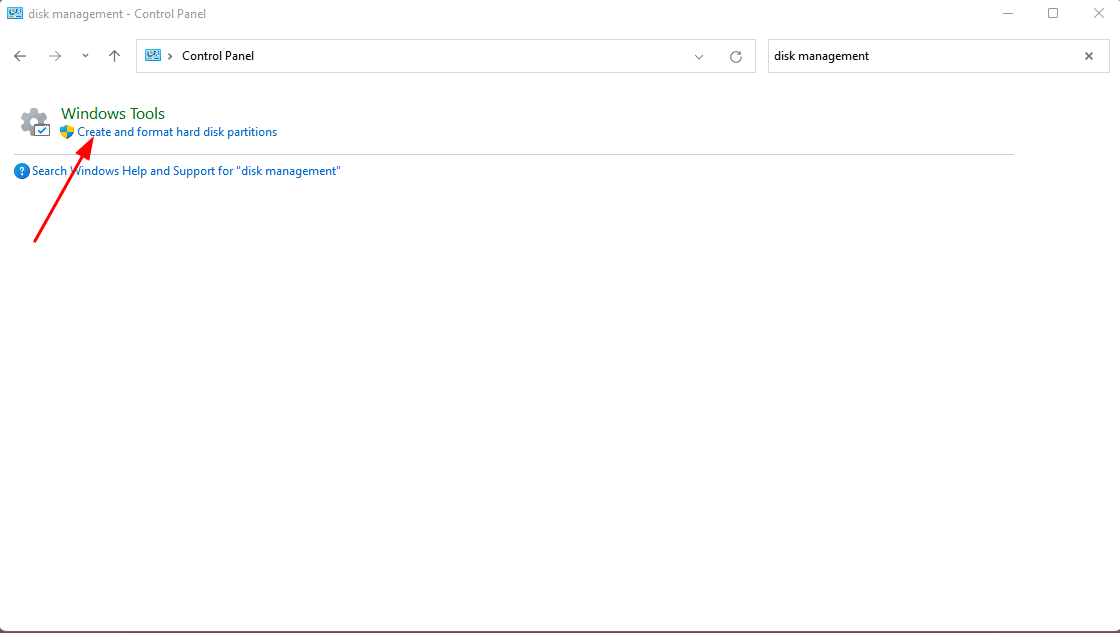Image resolution: width=1120 pixels, height=633 pixels.
Task: Open the Windows Tools gear icon
Action: click(34, 122)
